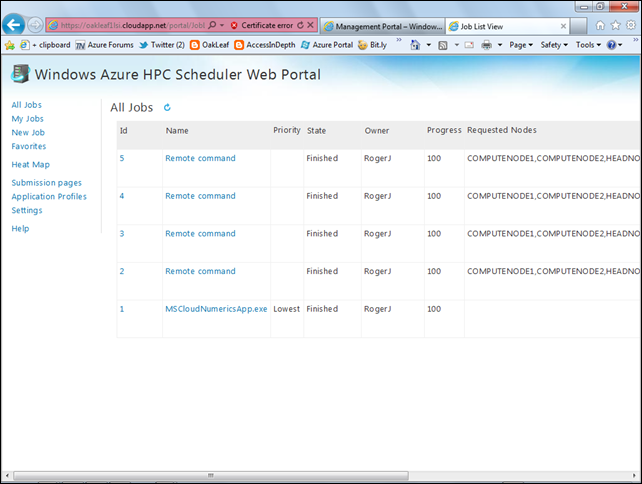The image size is (642, 484).
Task: Open Favorites in sidebar
Action: tap(29, 146)
